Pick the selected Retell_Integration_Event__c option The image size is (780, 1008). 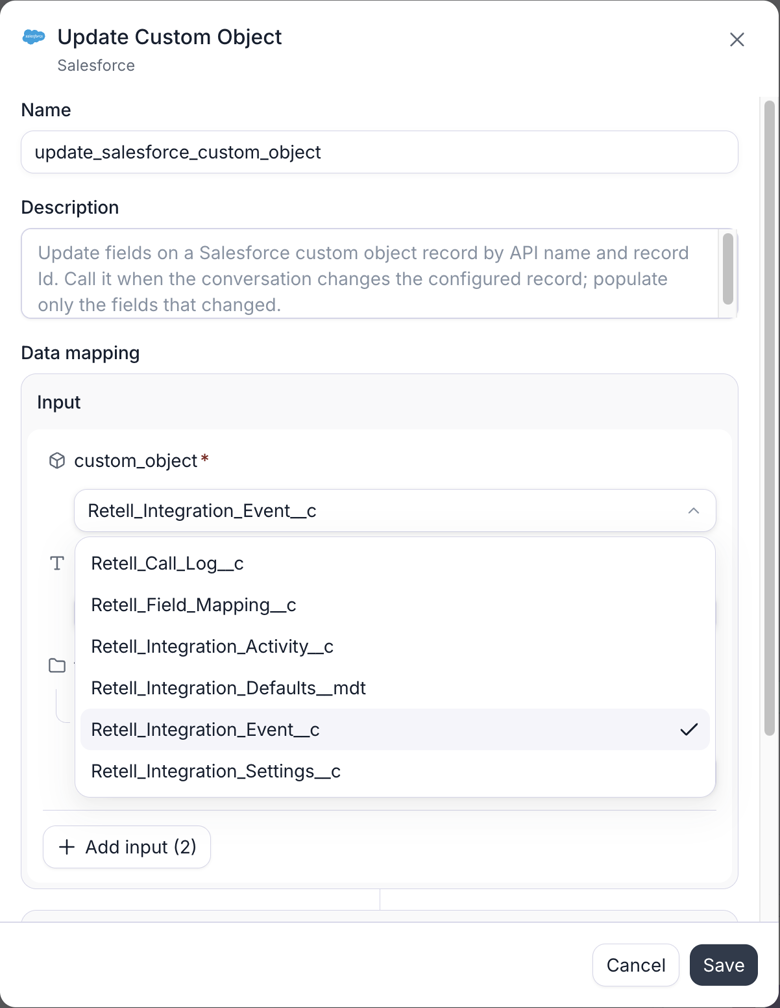click(395, 730)
